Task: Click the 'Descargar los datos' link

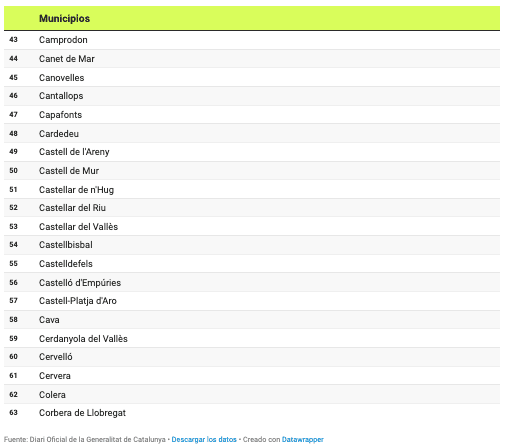Action: (204, 439)
